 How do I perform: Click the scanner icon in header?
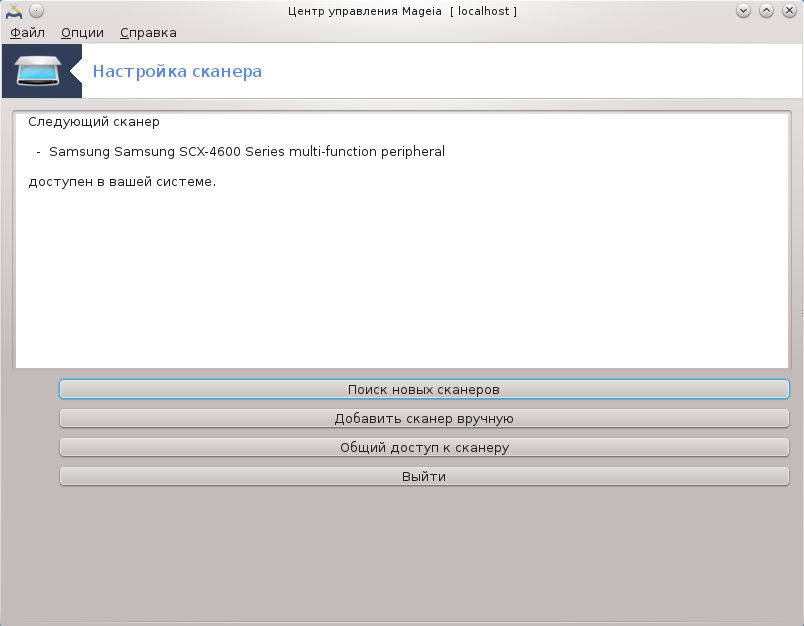click(38, 71)
